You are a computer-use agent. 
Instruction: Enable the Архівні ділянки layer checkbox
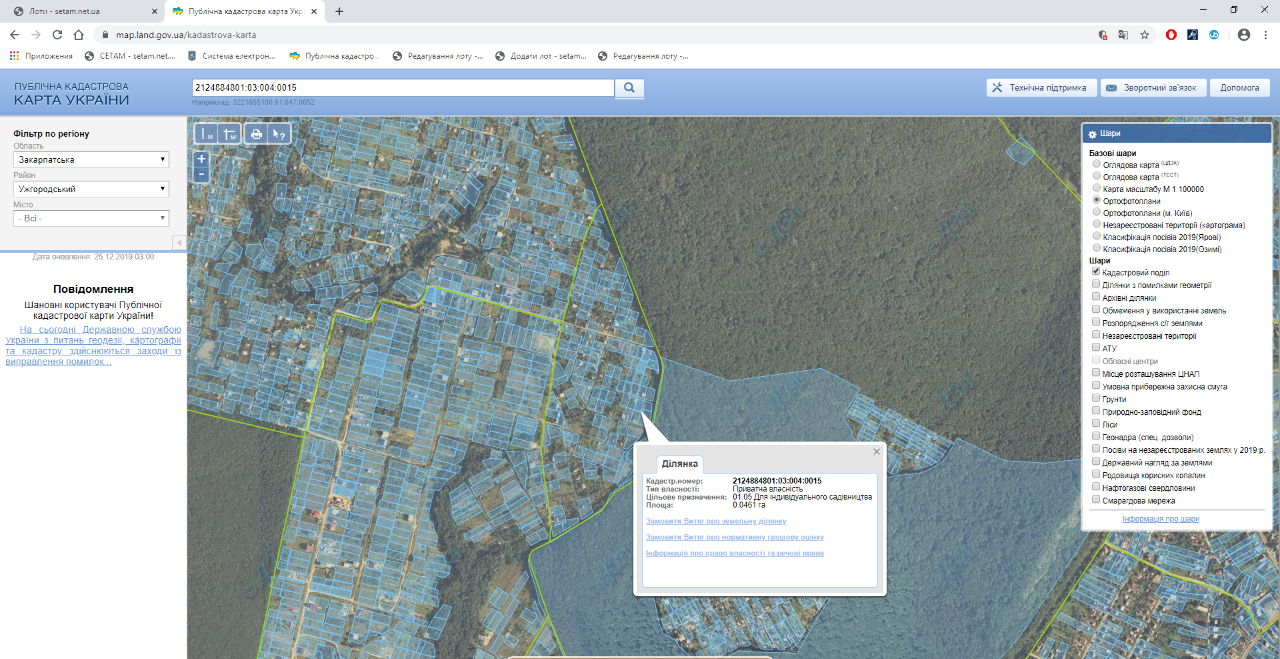pos(1096,297)
